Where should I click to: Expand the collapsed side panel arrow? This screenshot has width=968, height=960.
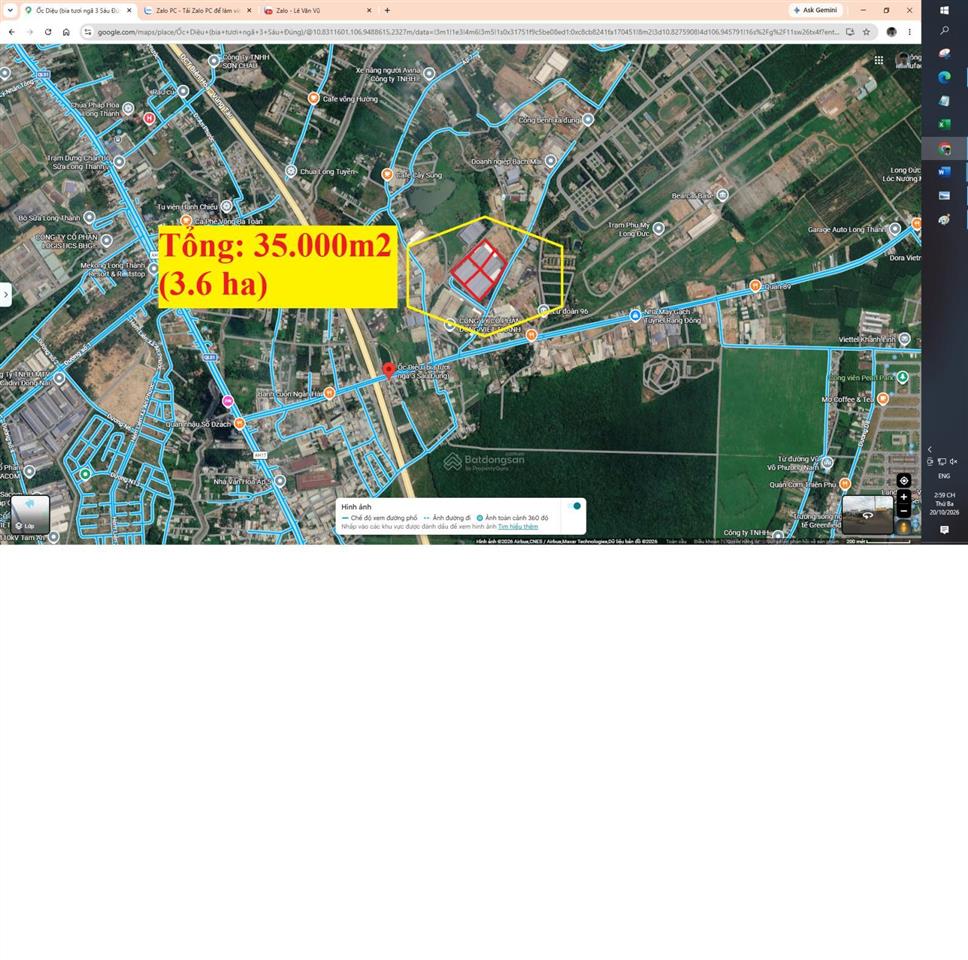click(x=6, y=295)
